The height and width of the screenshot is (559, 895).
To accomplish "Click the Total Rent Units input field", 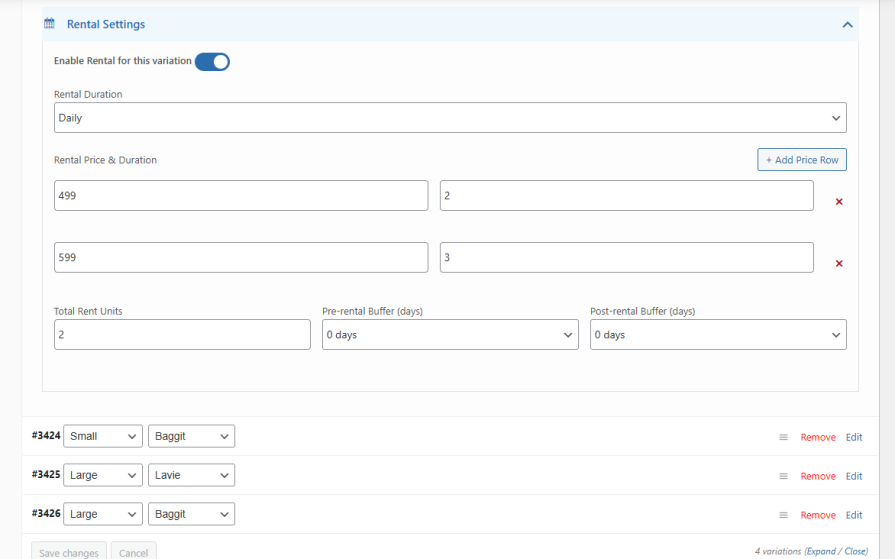I will tap(182, 335).
